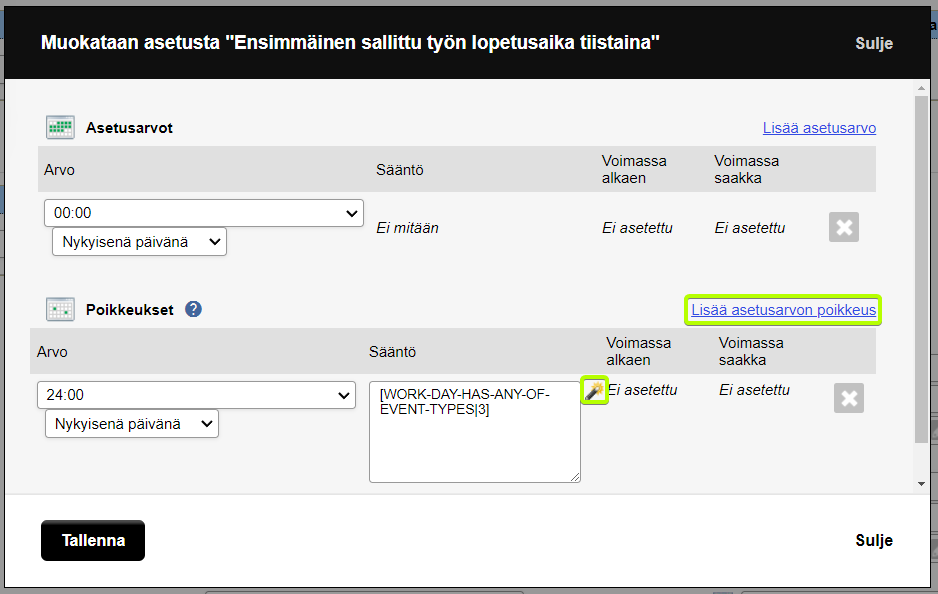Click the magic wand rule editor icon
The height and width of the screenshot is (594, 938).
594,391
